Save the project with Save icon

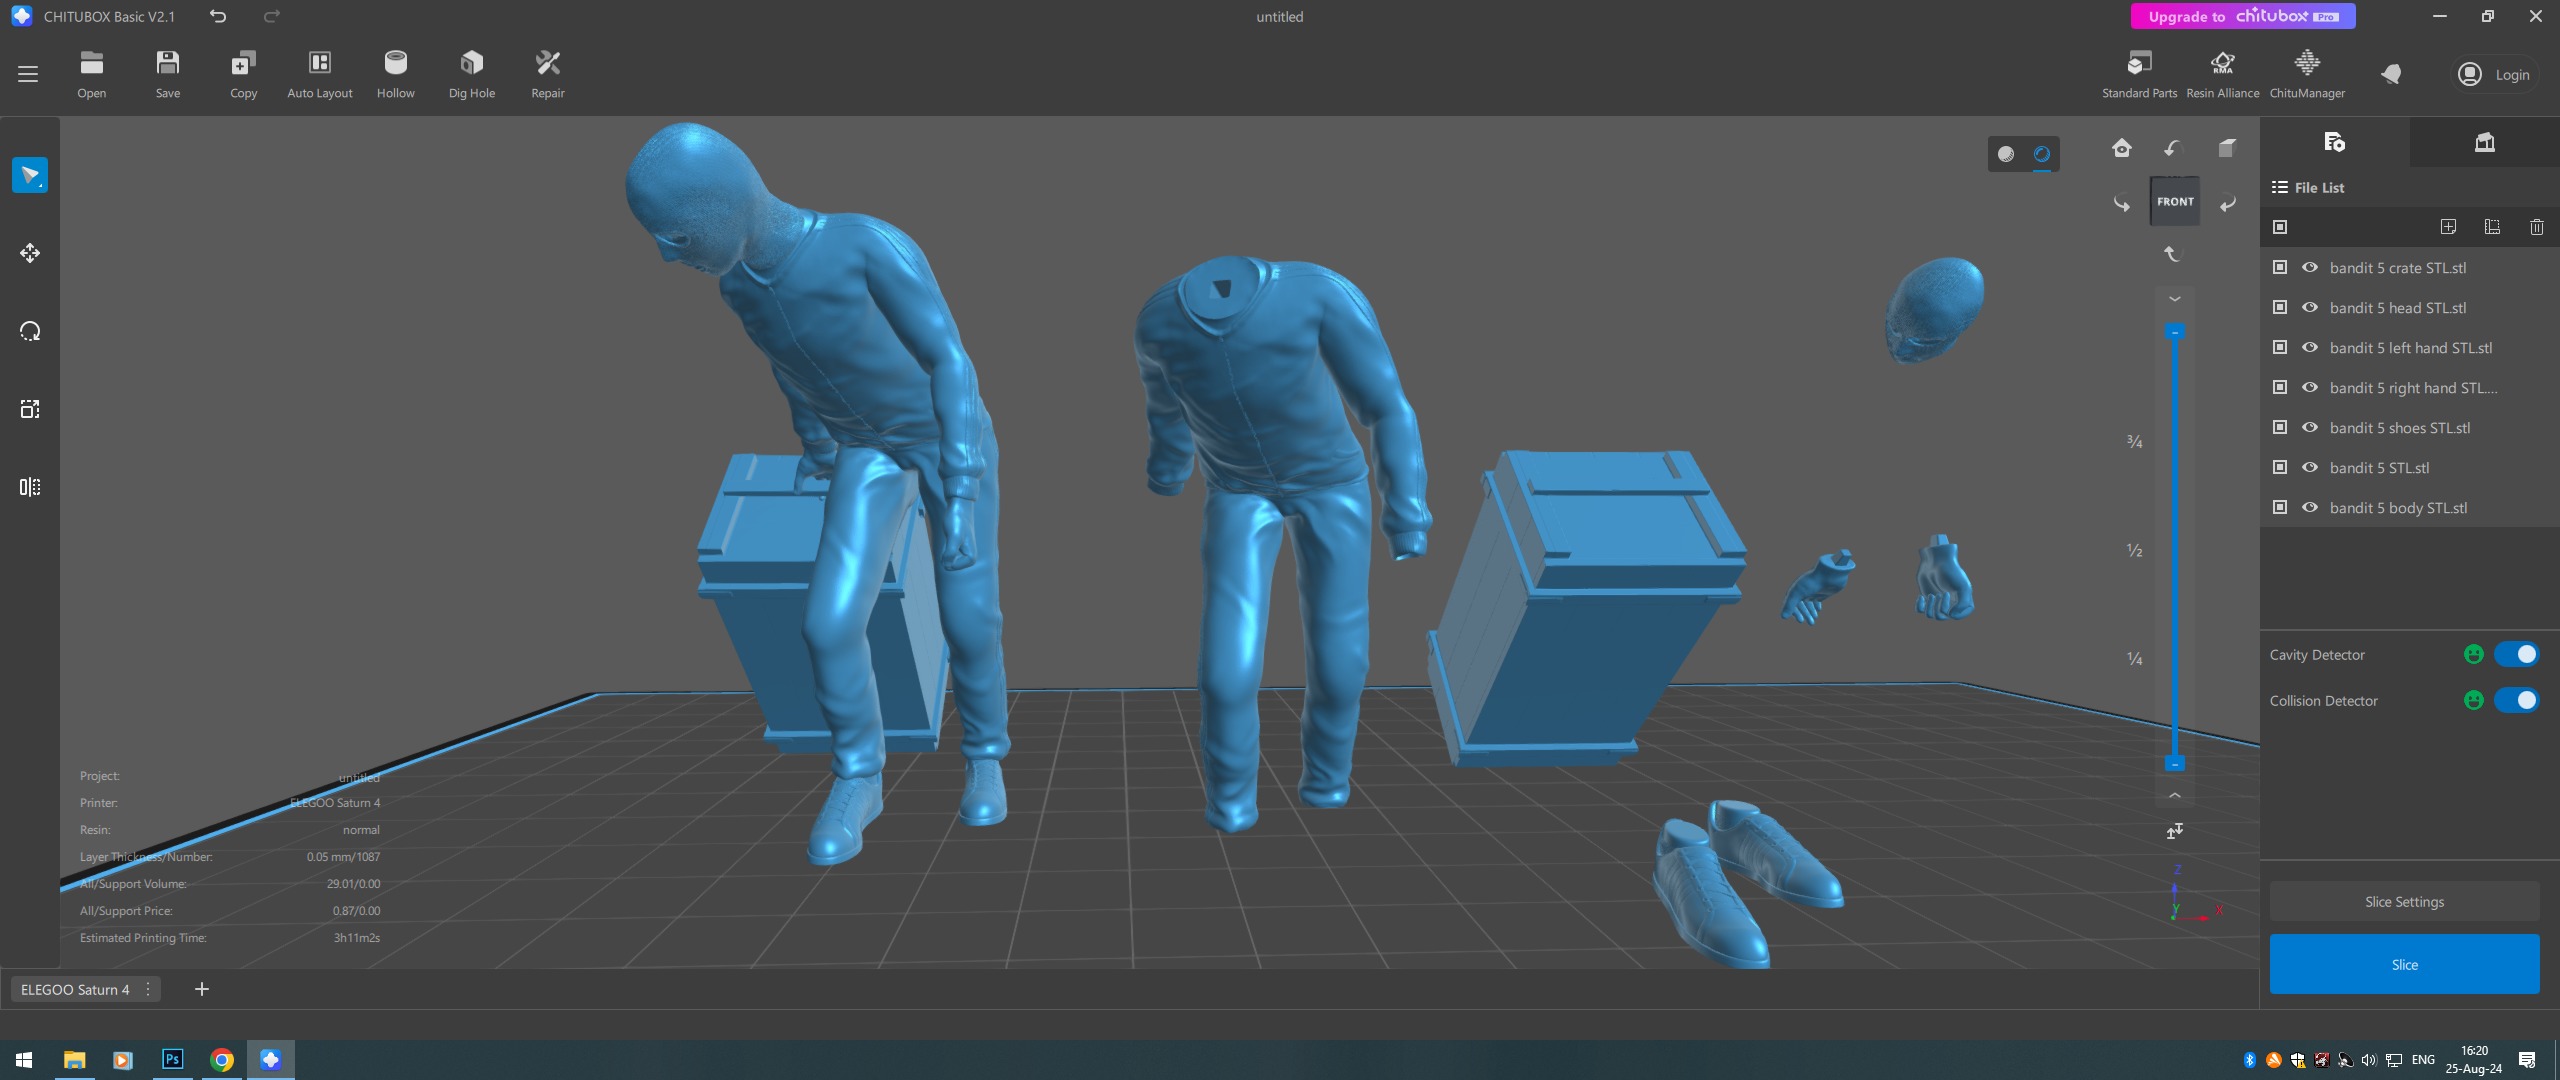[168, 74]
